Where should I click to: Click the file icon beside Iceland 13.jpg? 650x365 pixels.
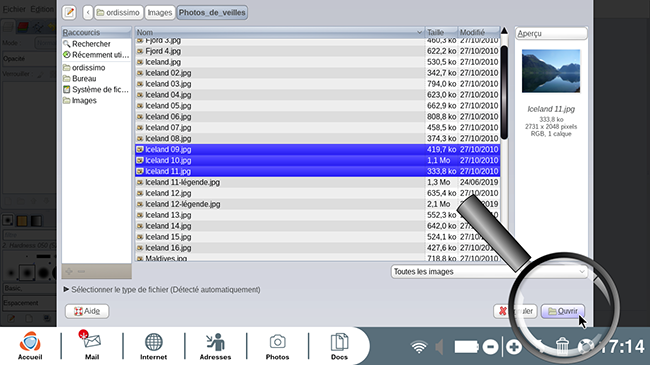click(140, 215)
